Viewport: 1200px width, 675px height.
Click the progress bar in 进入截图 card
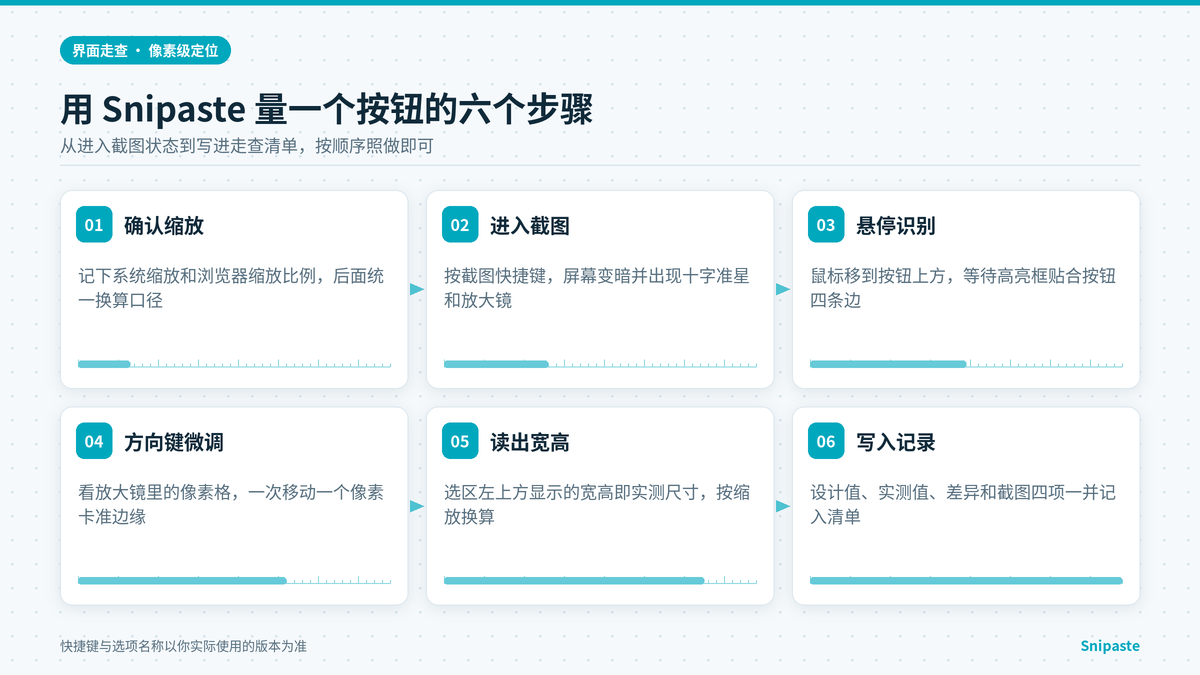[600, 364]
